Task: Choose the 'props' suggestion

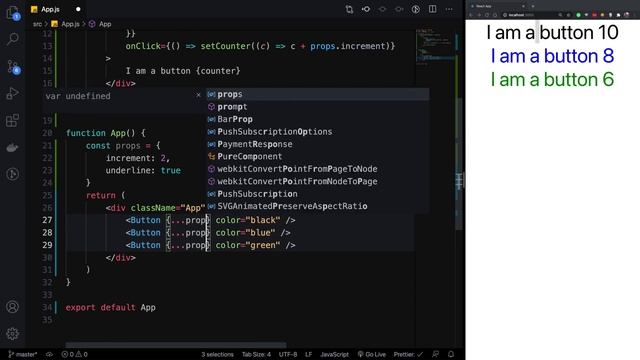Action: [318, 94]
